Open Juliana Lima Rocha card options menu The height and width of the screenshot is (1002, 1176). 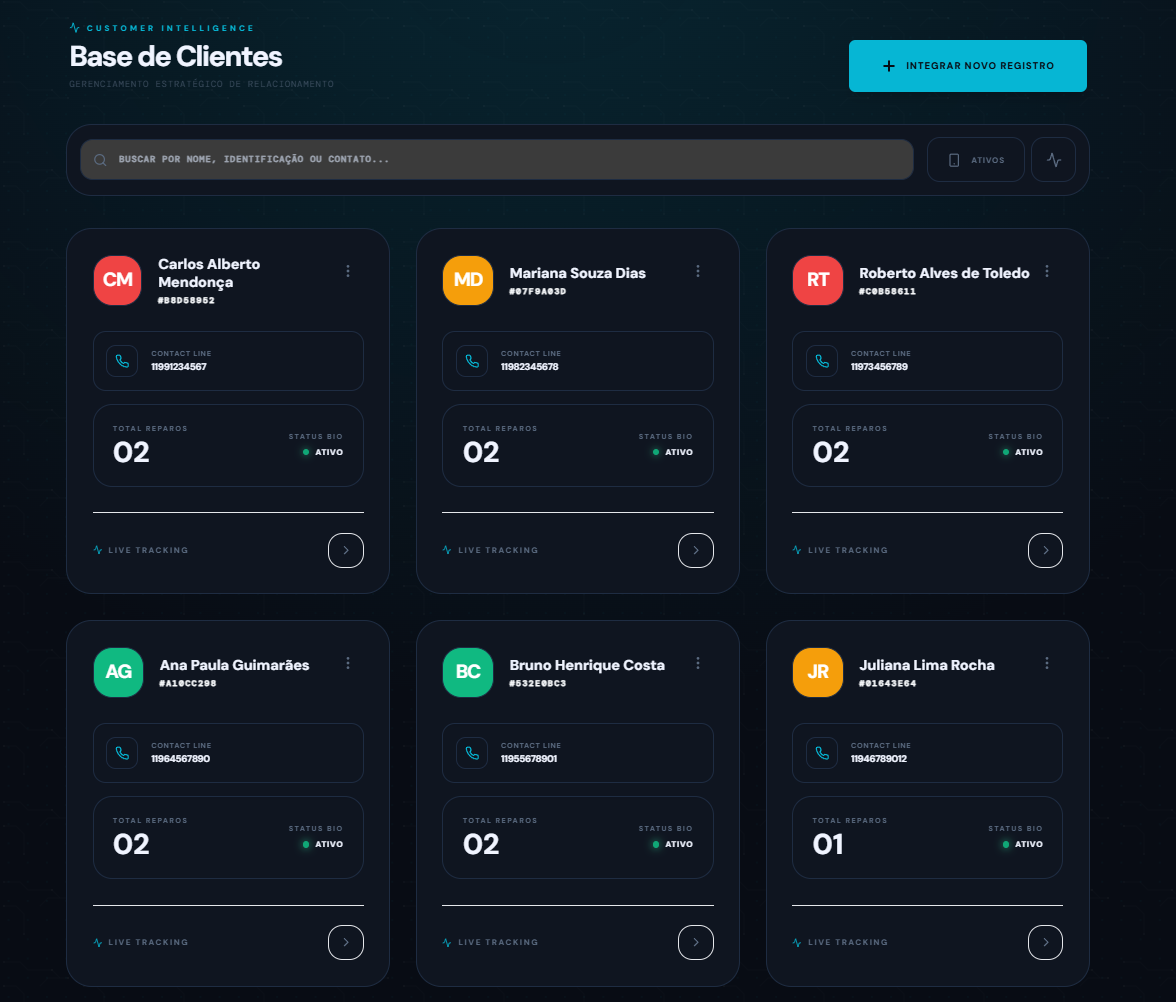pyautogui.click(x=1047, y=663)
